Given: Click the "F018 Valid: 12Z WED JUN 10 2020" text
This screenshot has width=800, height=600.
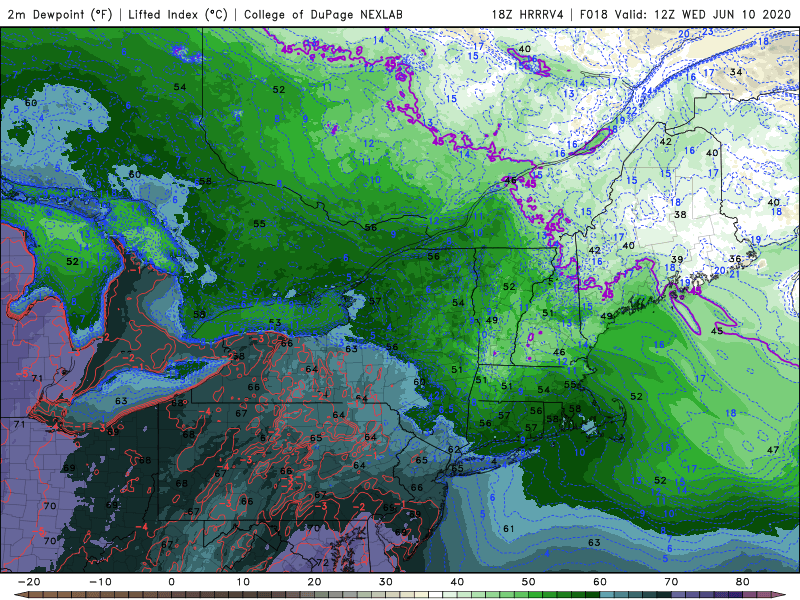Looking at the screenshot, I should click(685, 15).
